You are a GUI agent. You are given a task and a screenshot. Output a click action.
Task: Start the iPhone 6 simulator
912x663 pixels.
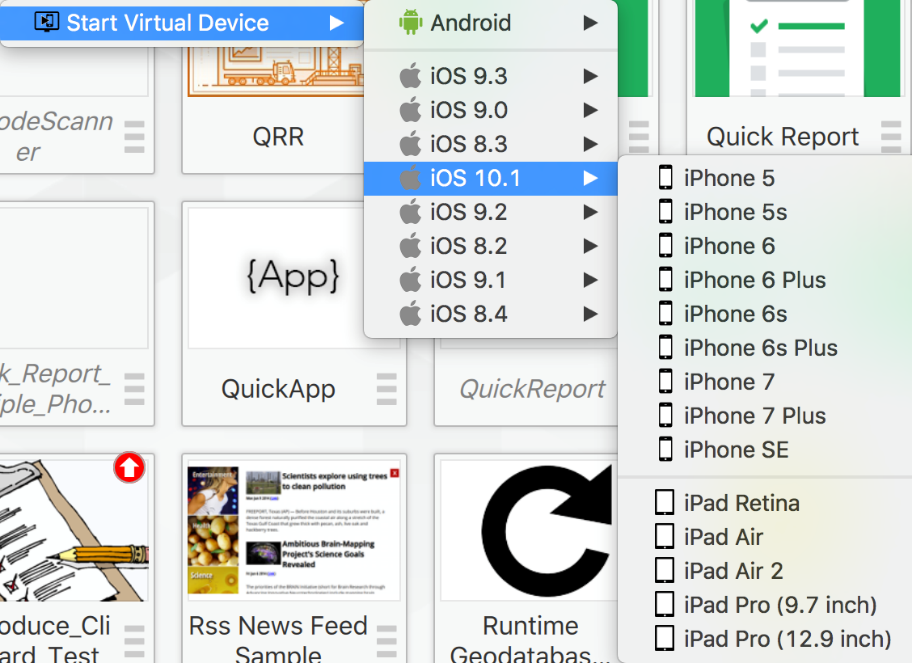765,246
